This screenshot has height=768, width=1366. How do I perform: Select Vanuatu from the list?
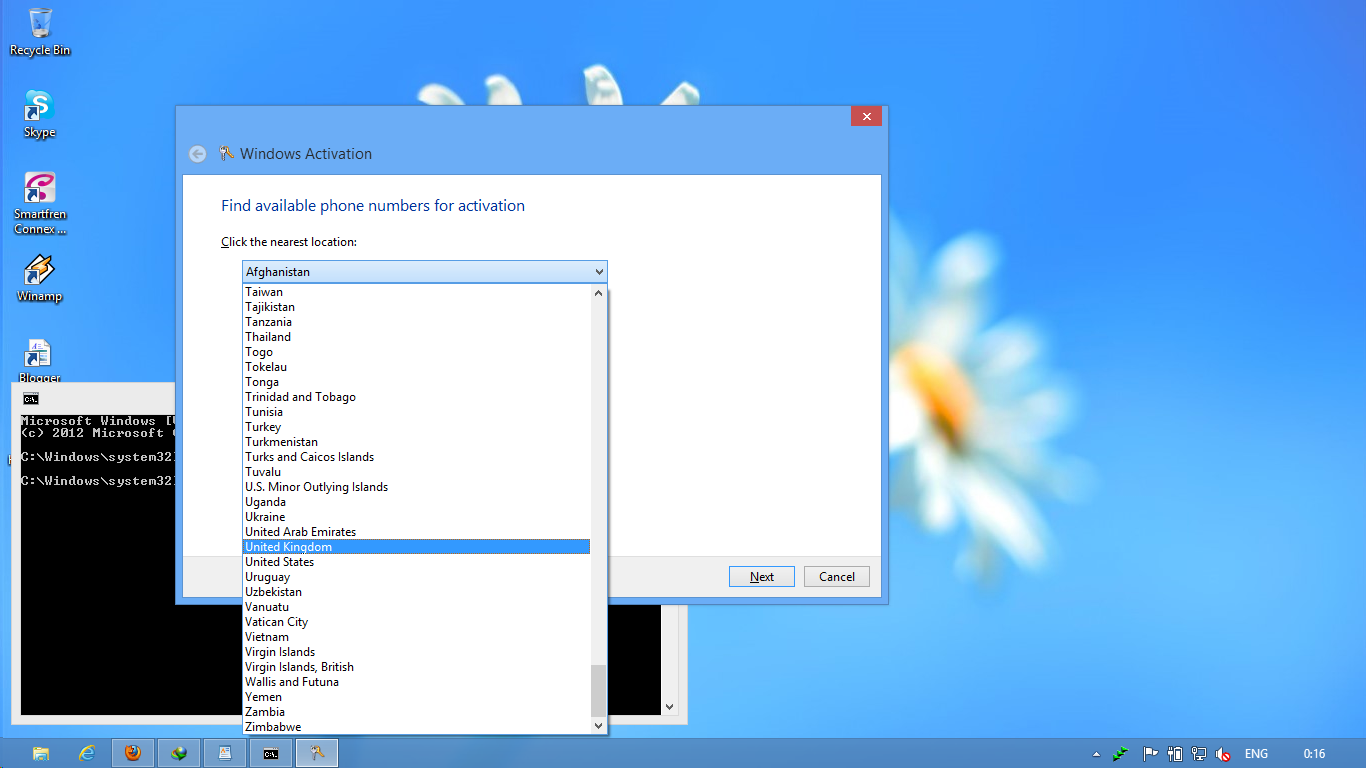417,607
